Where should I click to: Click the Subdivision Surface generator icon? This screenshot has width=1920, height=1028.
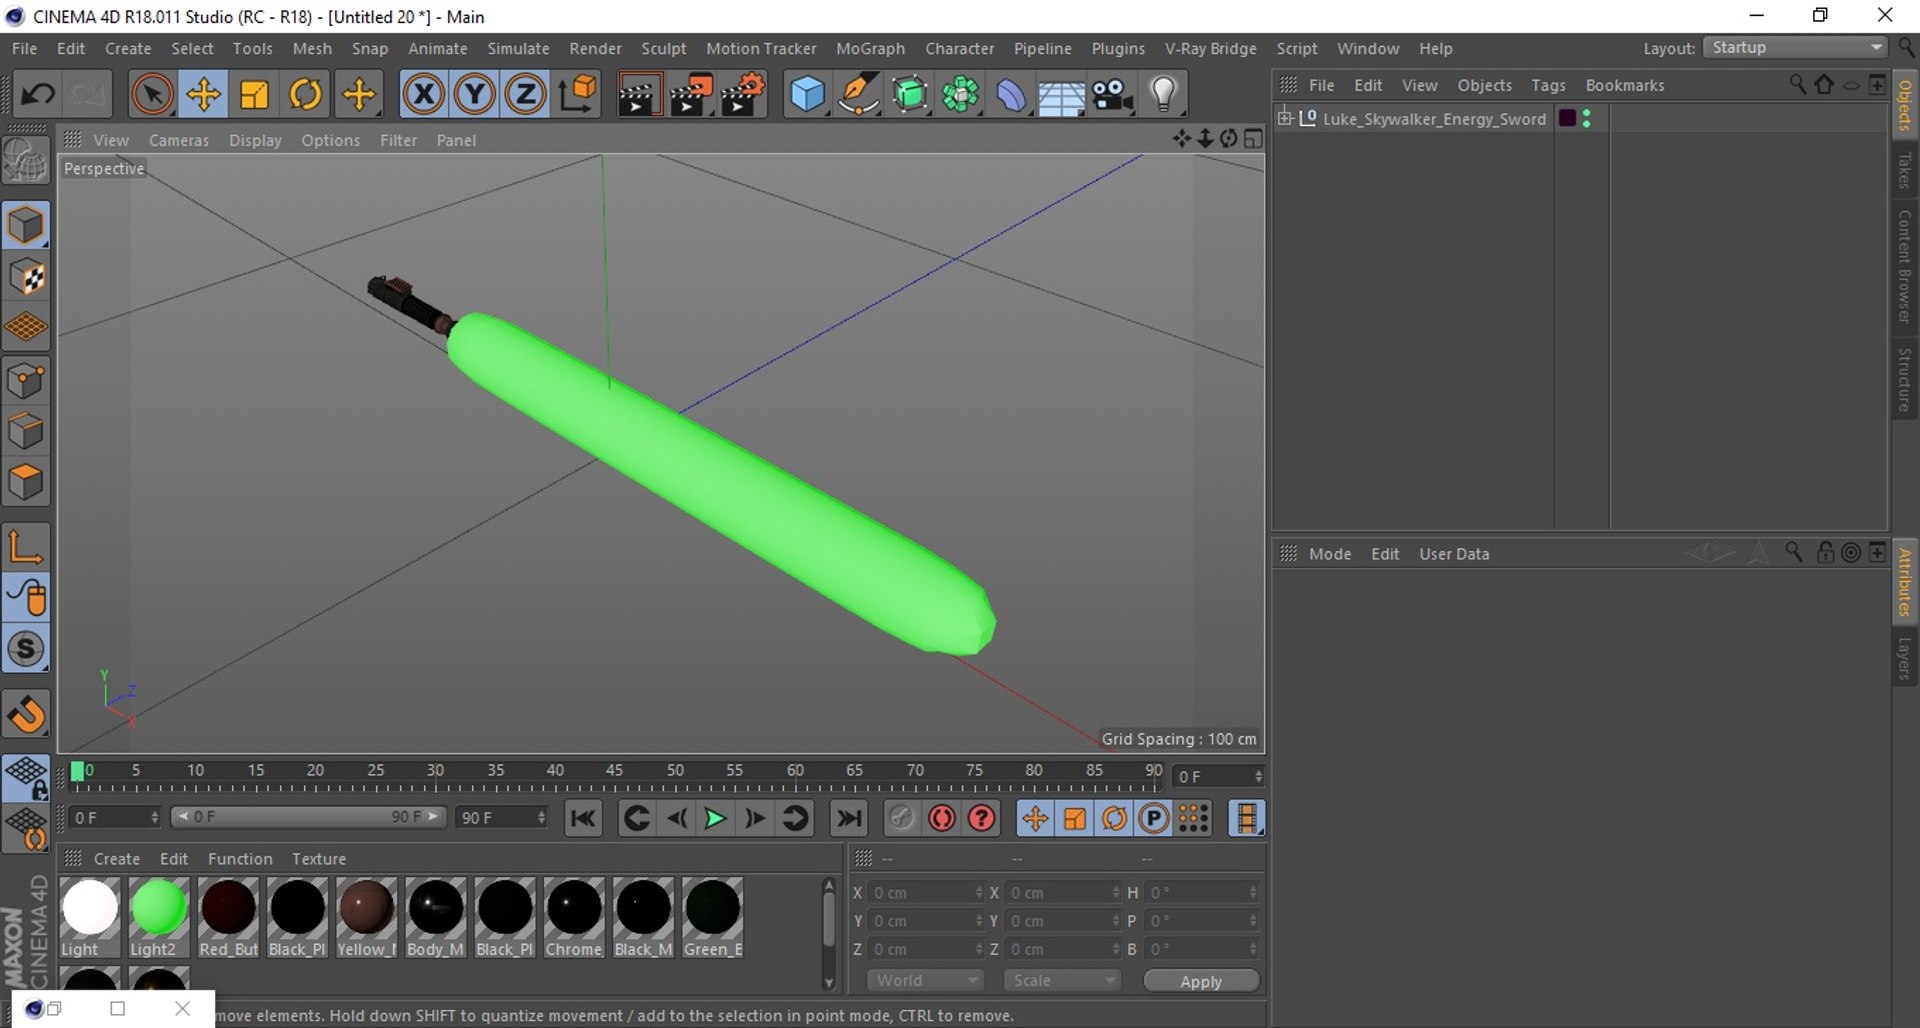(x=909, y=95)
